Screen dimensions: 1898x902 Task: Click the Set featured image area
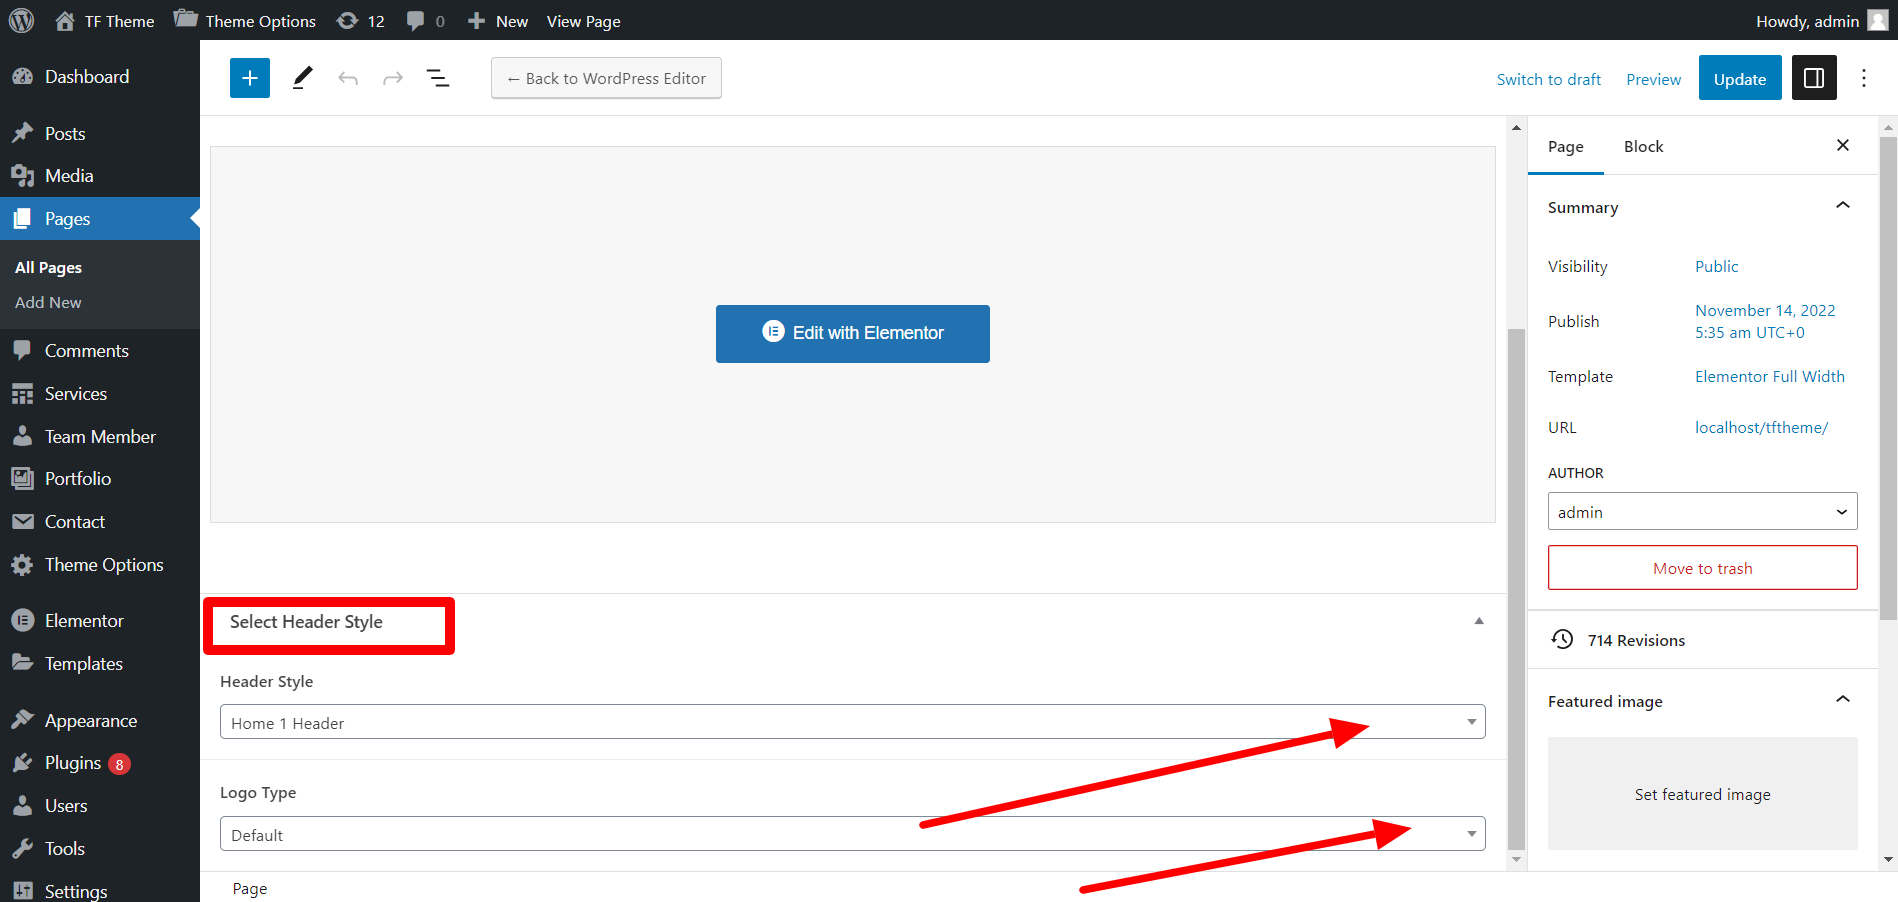point(1702,794)
